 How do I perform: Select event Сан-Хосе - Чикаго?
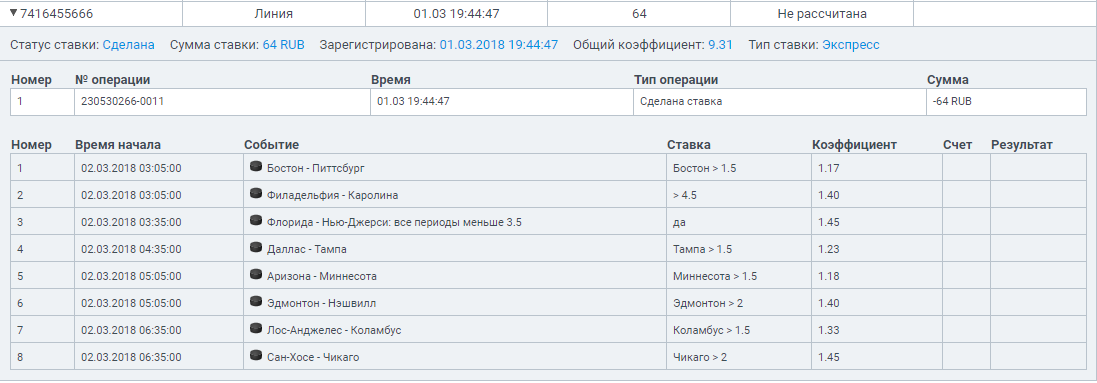[313, 358]
